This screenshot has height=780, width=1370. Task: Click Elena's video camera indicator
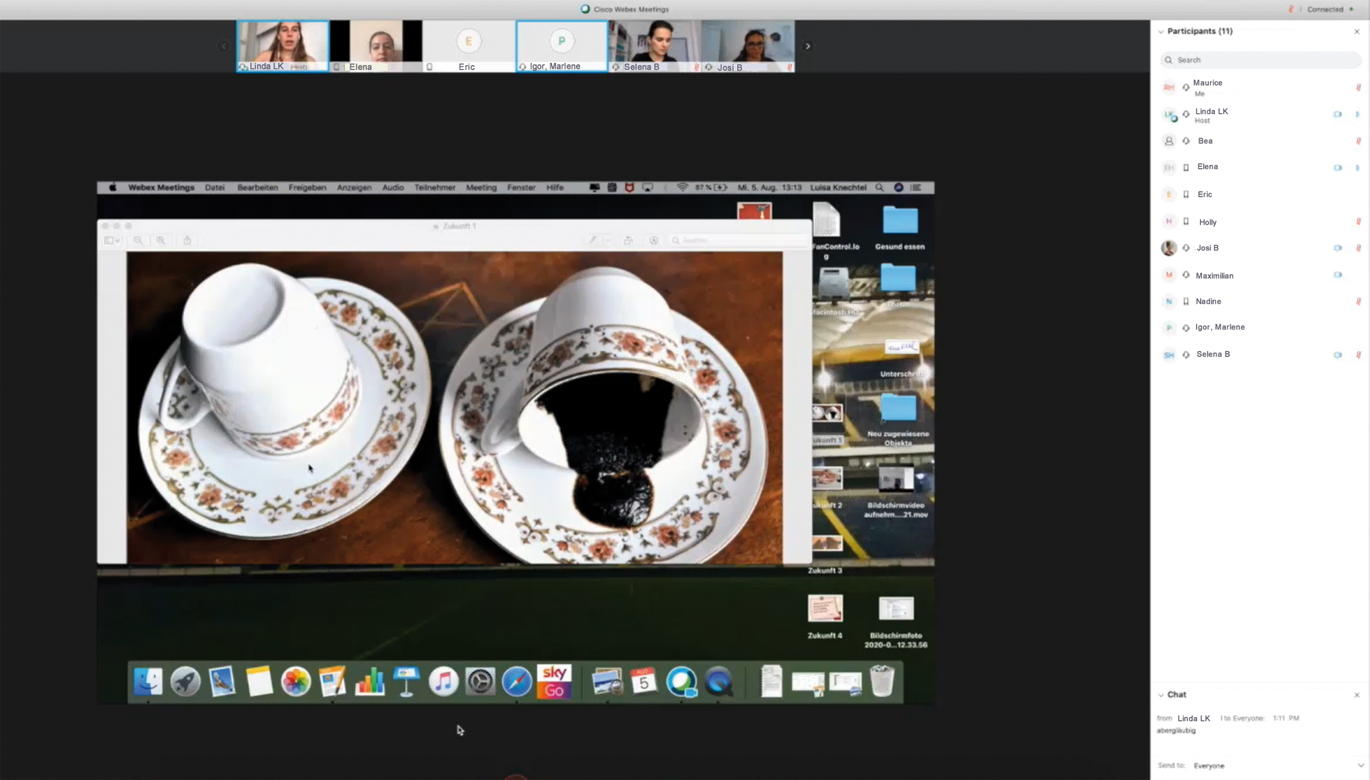(1337, 168)
